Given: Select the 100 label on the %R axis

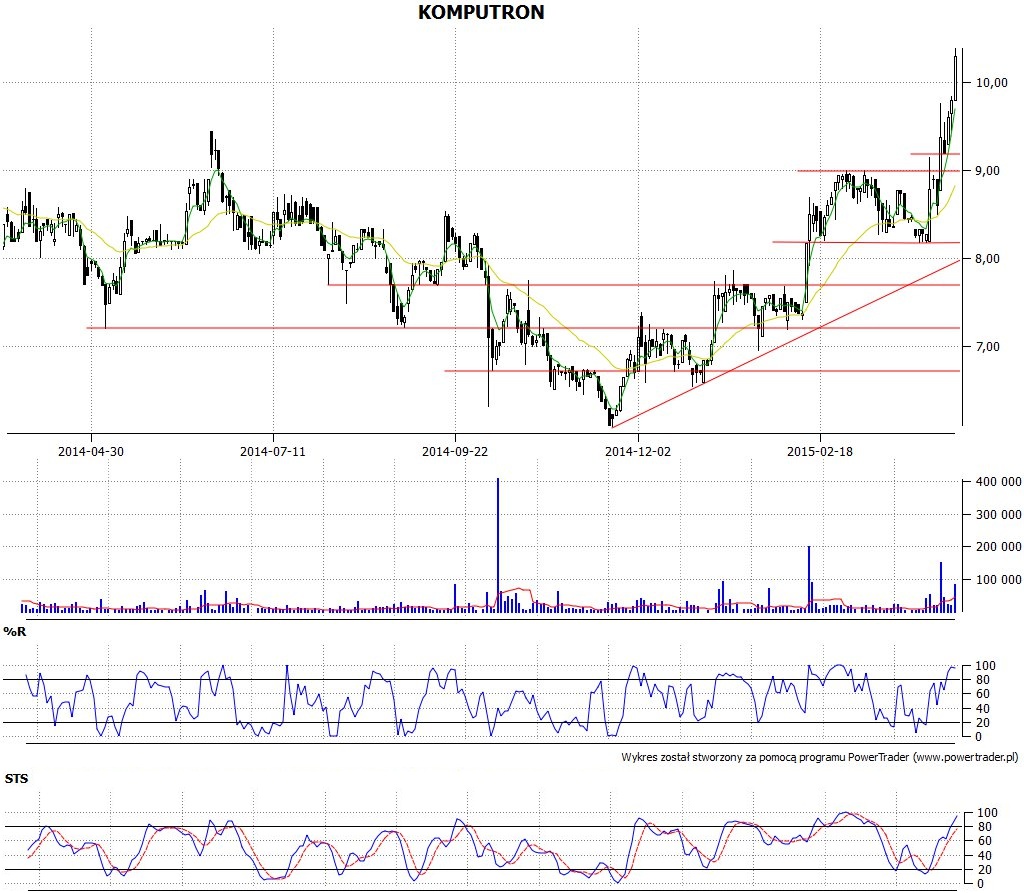Looking at the screenshot, I should (x=985, y=666).
